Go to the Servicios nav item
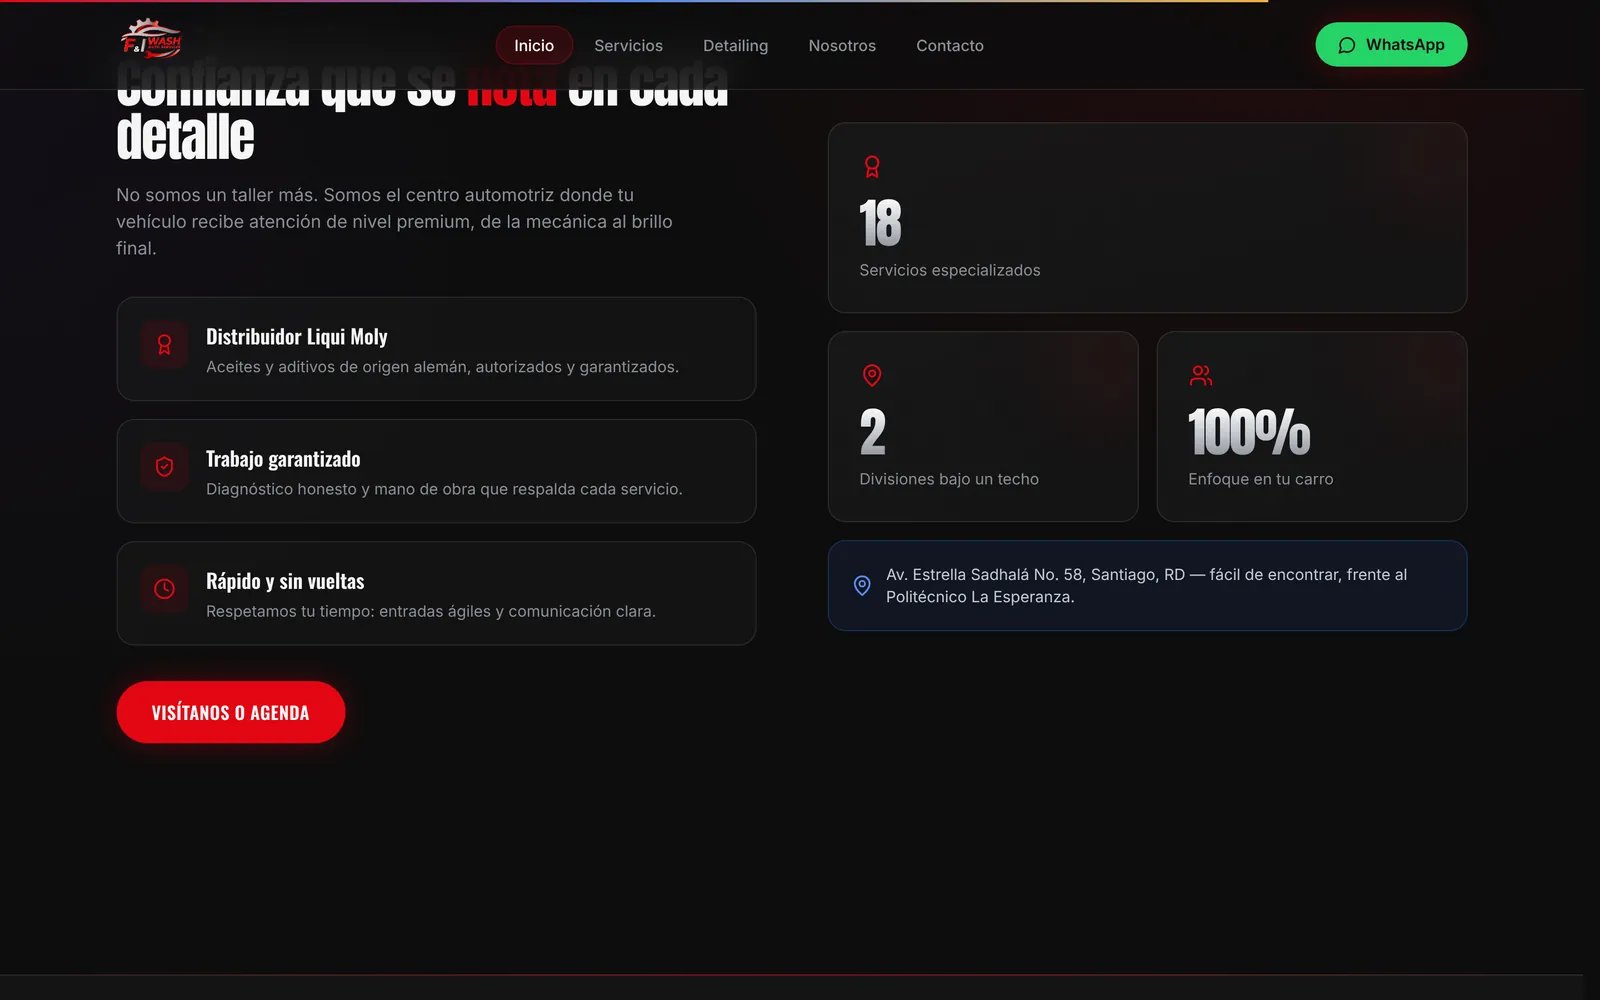This screenshot has height=1000, width=1600. tap(628, 45)
